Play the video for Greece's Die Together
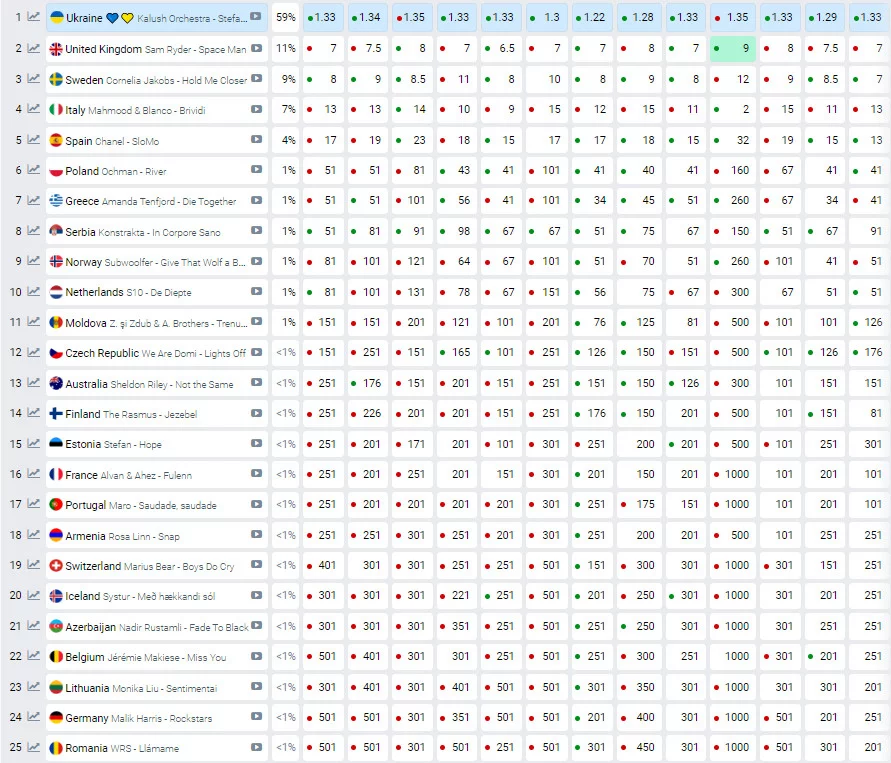891x763 pixels. [256, 200]
